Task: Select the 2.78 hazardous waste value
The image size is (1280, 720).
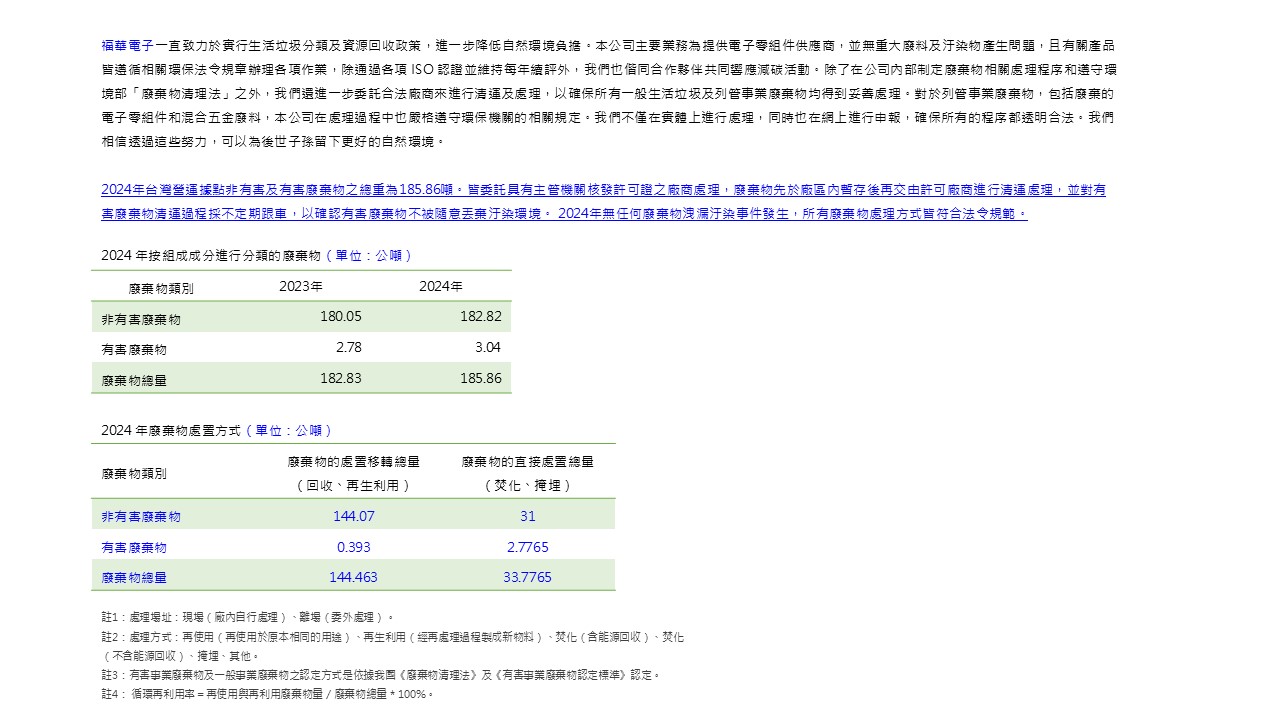Action: [x=349, y=348]
